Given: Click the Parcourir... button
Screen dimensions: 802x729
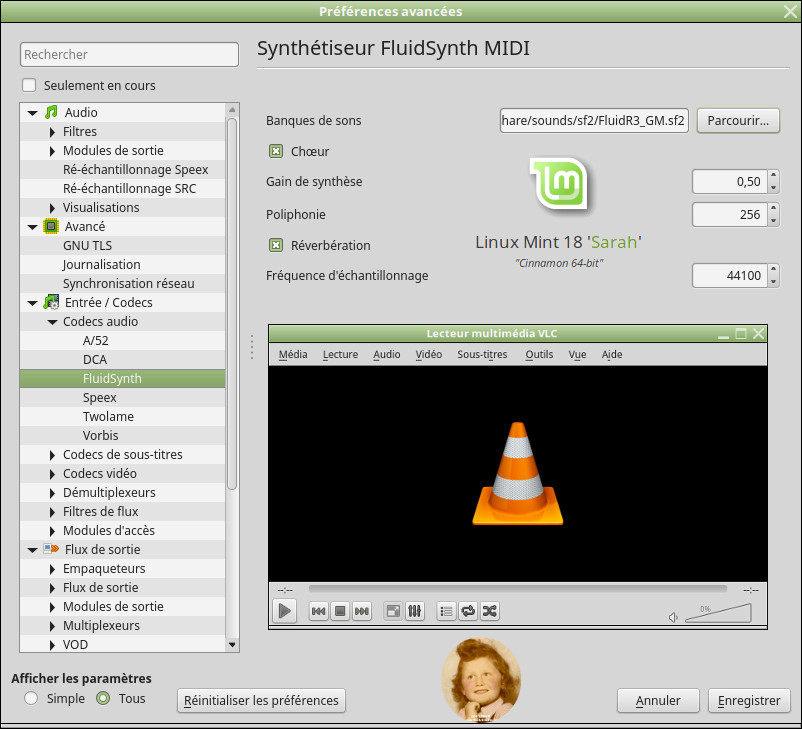Looking at the screenshot, I should 738,120.
